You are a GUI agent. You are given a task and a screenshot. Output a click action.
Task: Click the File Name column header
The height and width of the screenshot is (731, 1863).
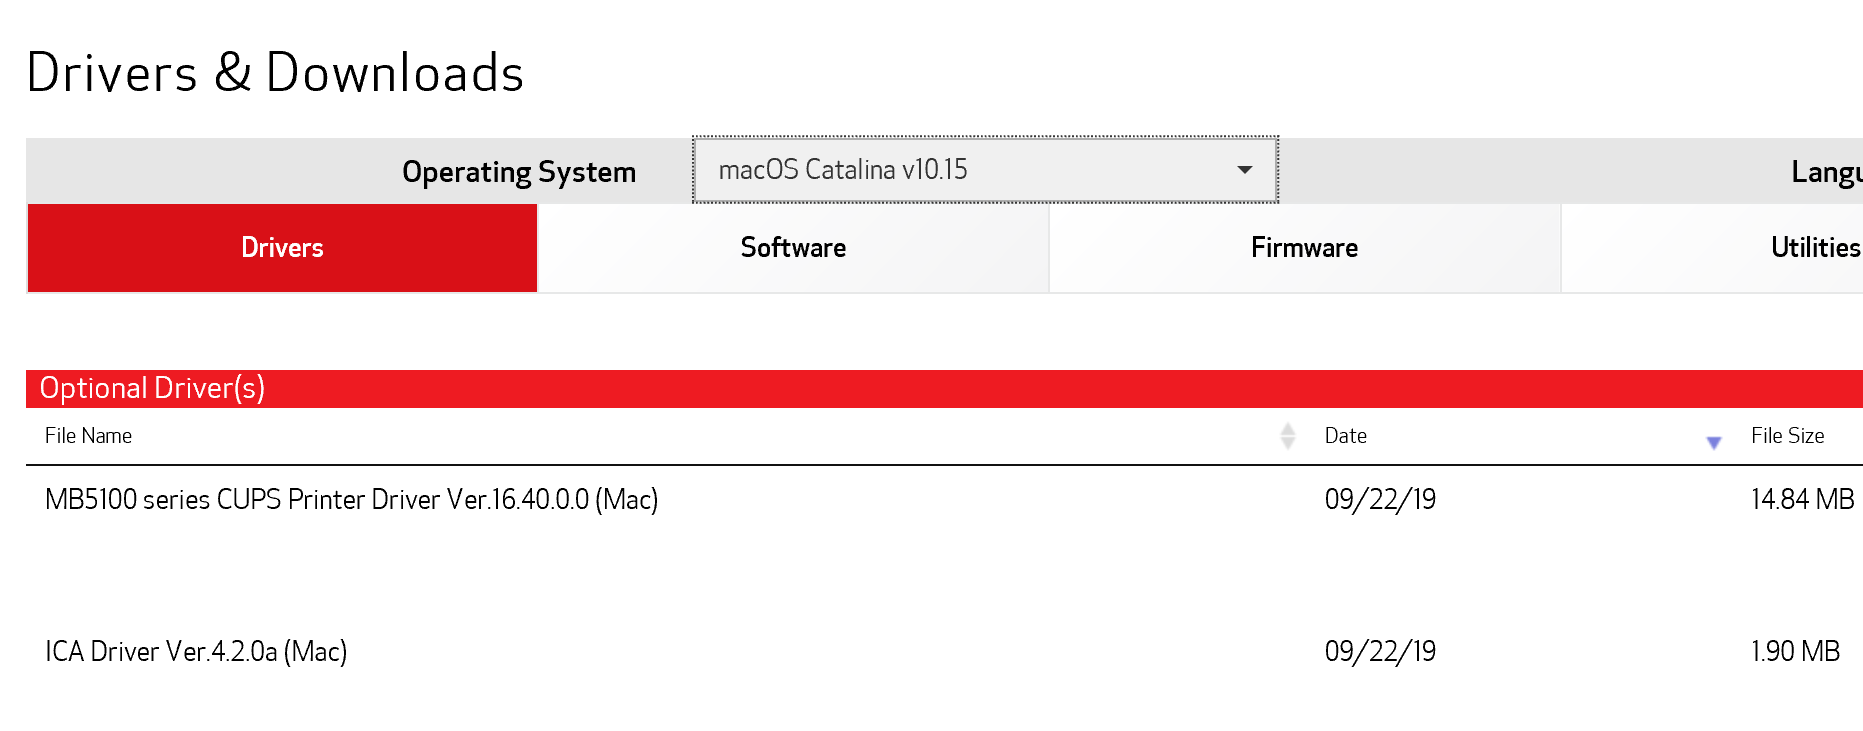[x=88, y=436]
